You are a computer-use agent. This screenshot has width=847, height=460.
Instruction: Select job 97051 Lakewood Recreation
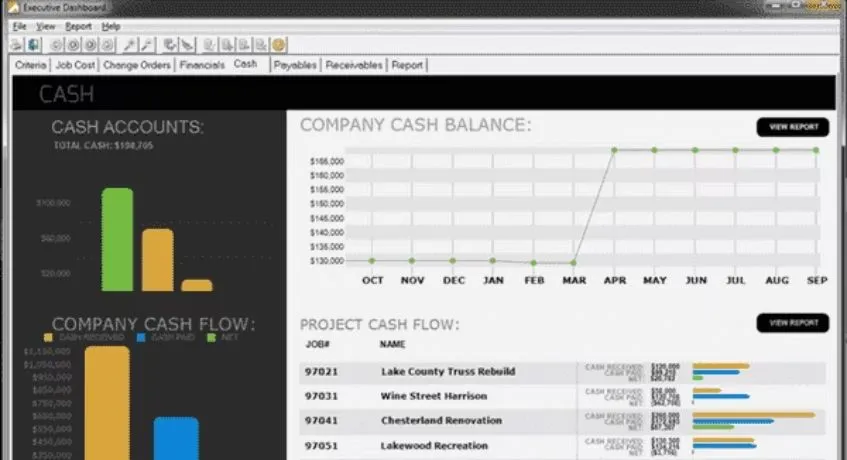(x=562, y=446)
